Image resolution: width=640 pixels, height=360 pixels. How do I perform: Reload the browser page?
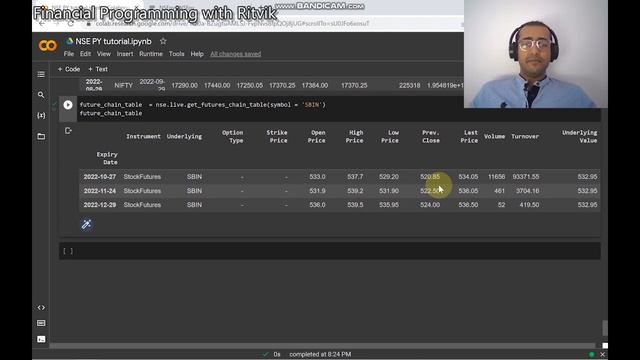click(71, 24)
